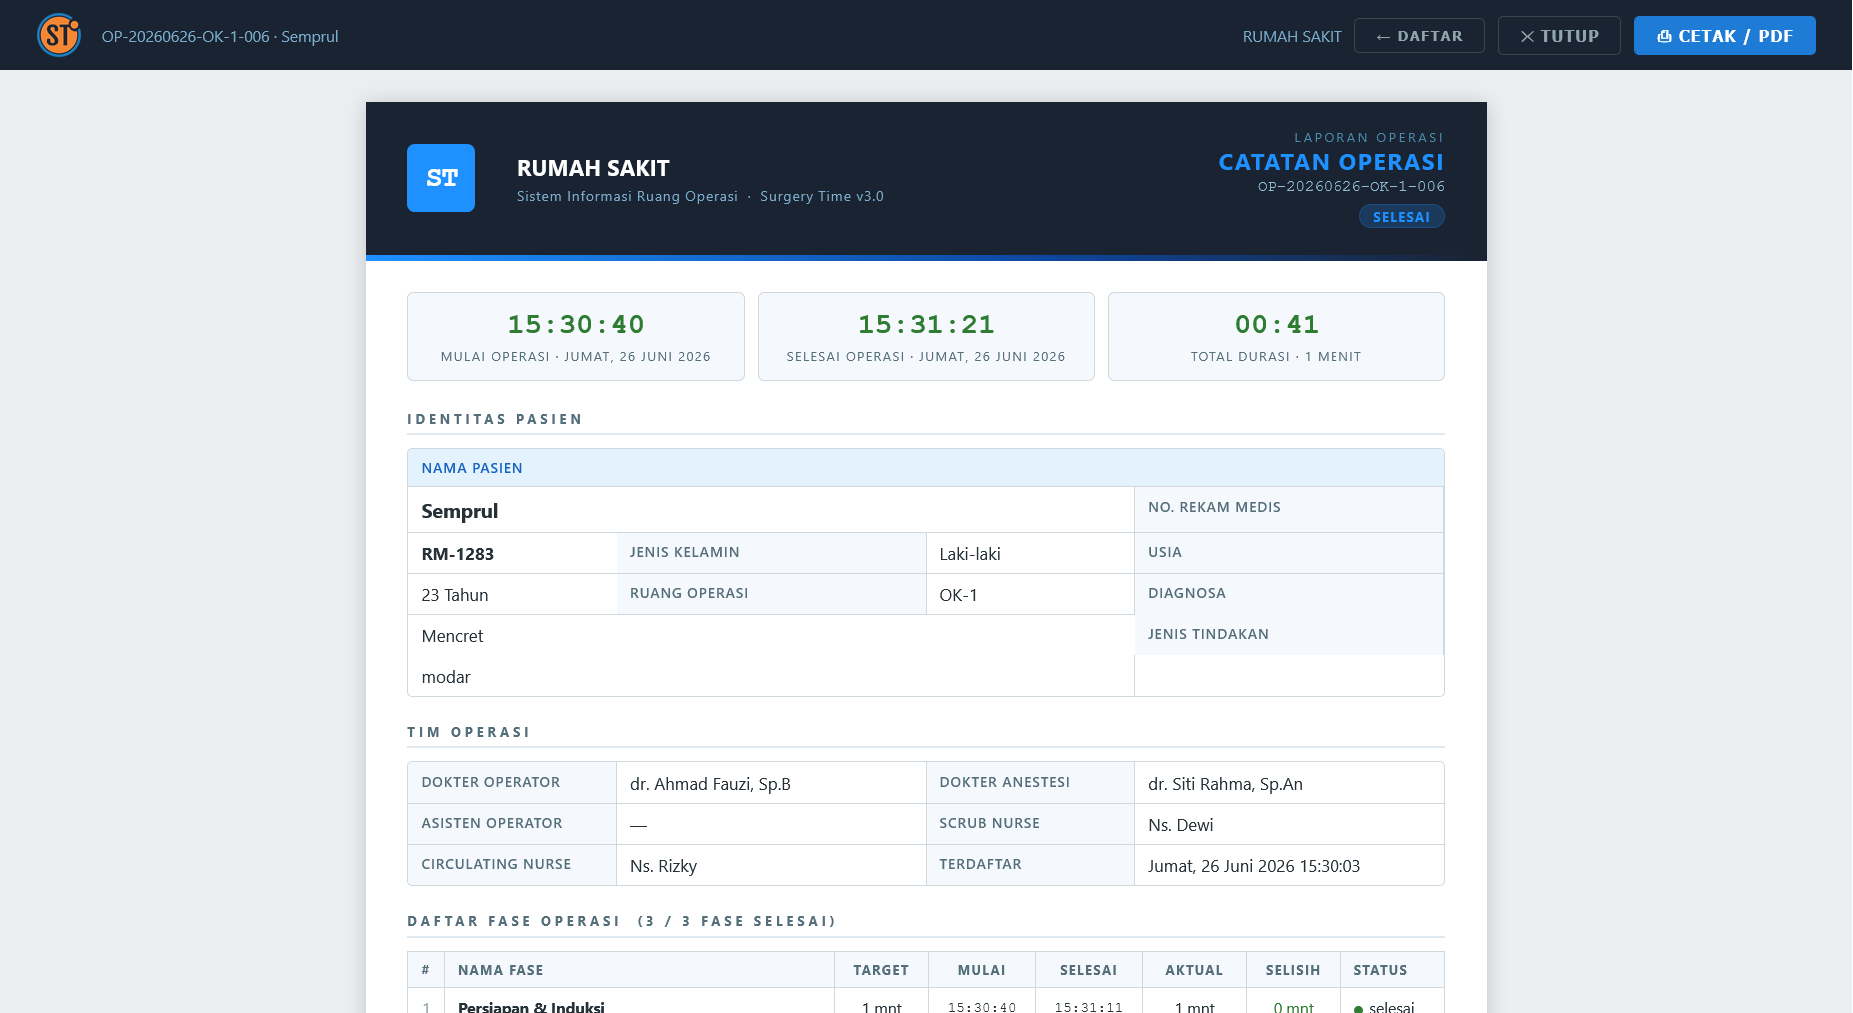
Task: Click the SELESAI status badge
Action: (1401, 216)
